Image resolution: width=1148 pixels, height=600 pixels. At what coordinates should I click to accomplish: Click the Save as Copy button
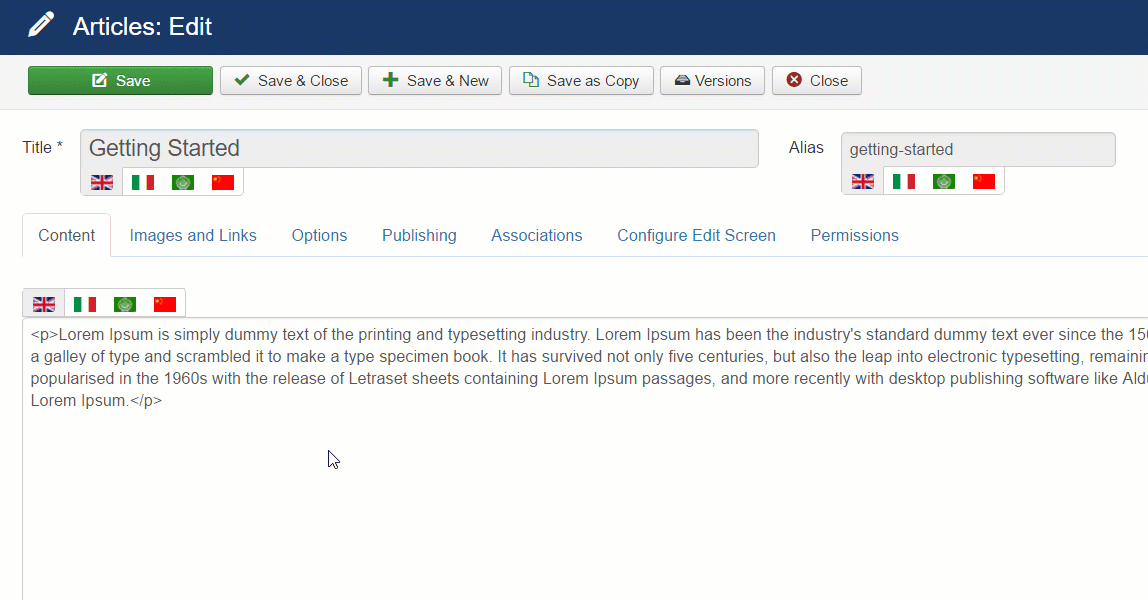click(x=581, y=81)
